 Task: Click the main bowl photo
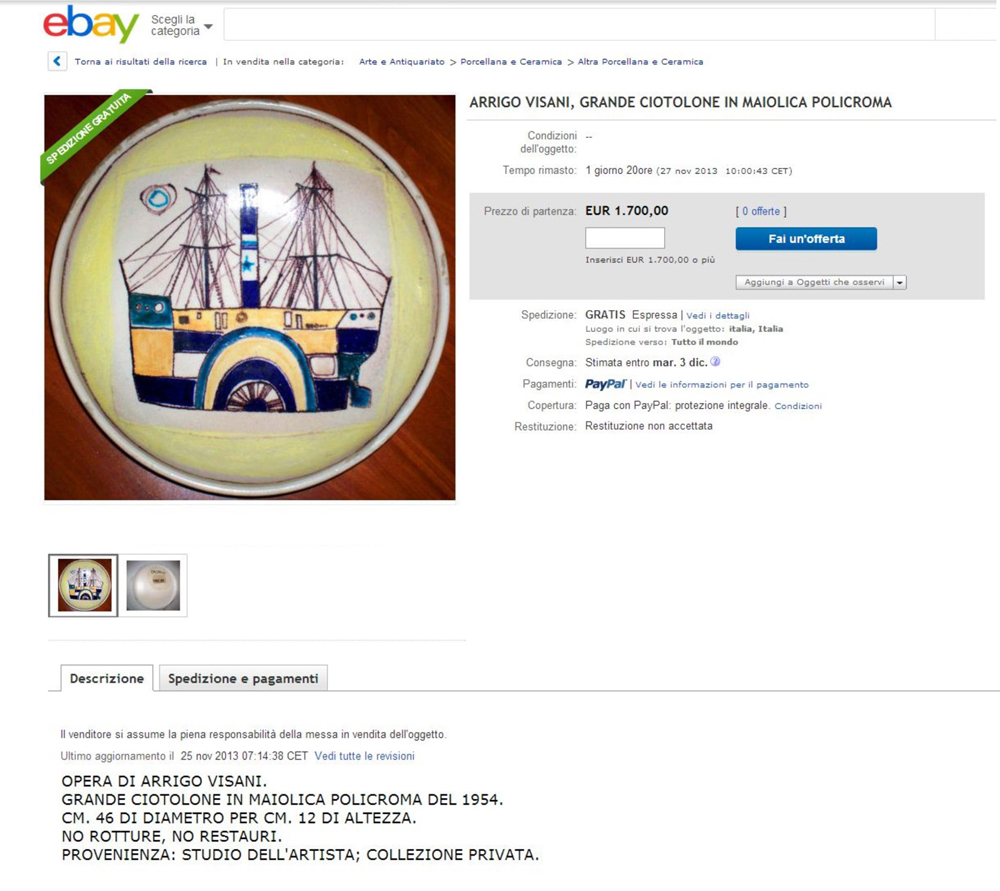click(249, 297)
